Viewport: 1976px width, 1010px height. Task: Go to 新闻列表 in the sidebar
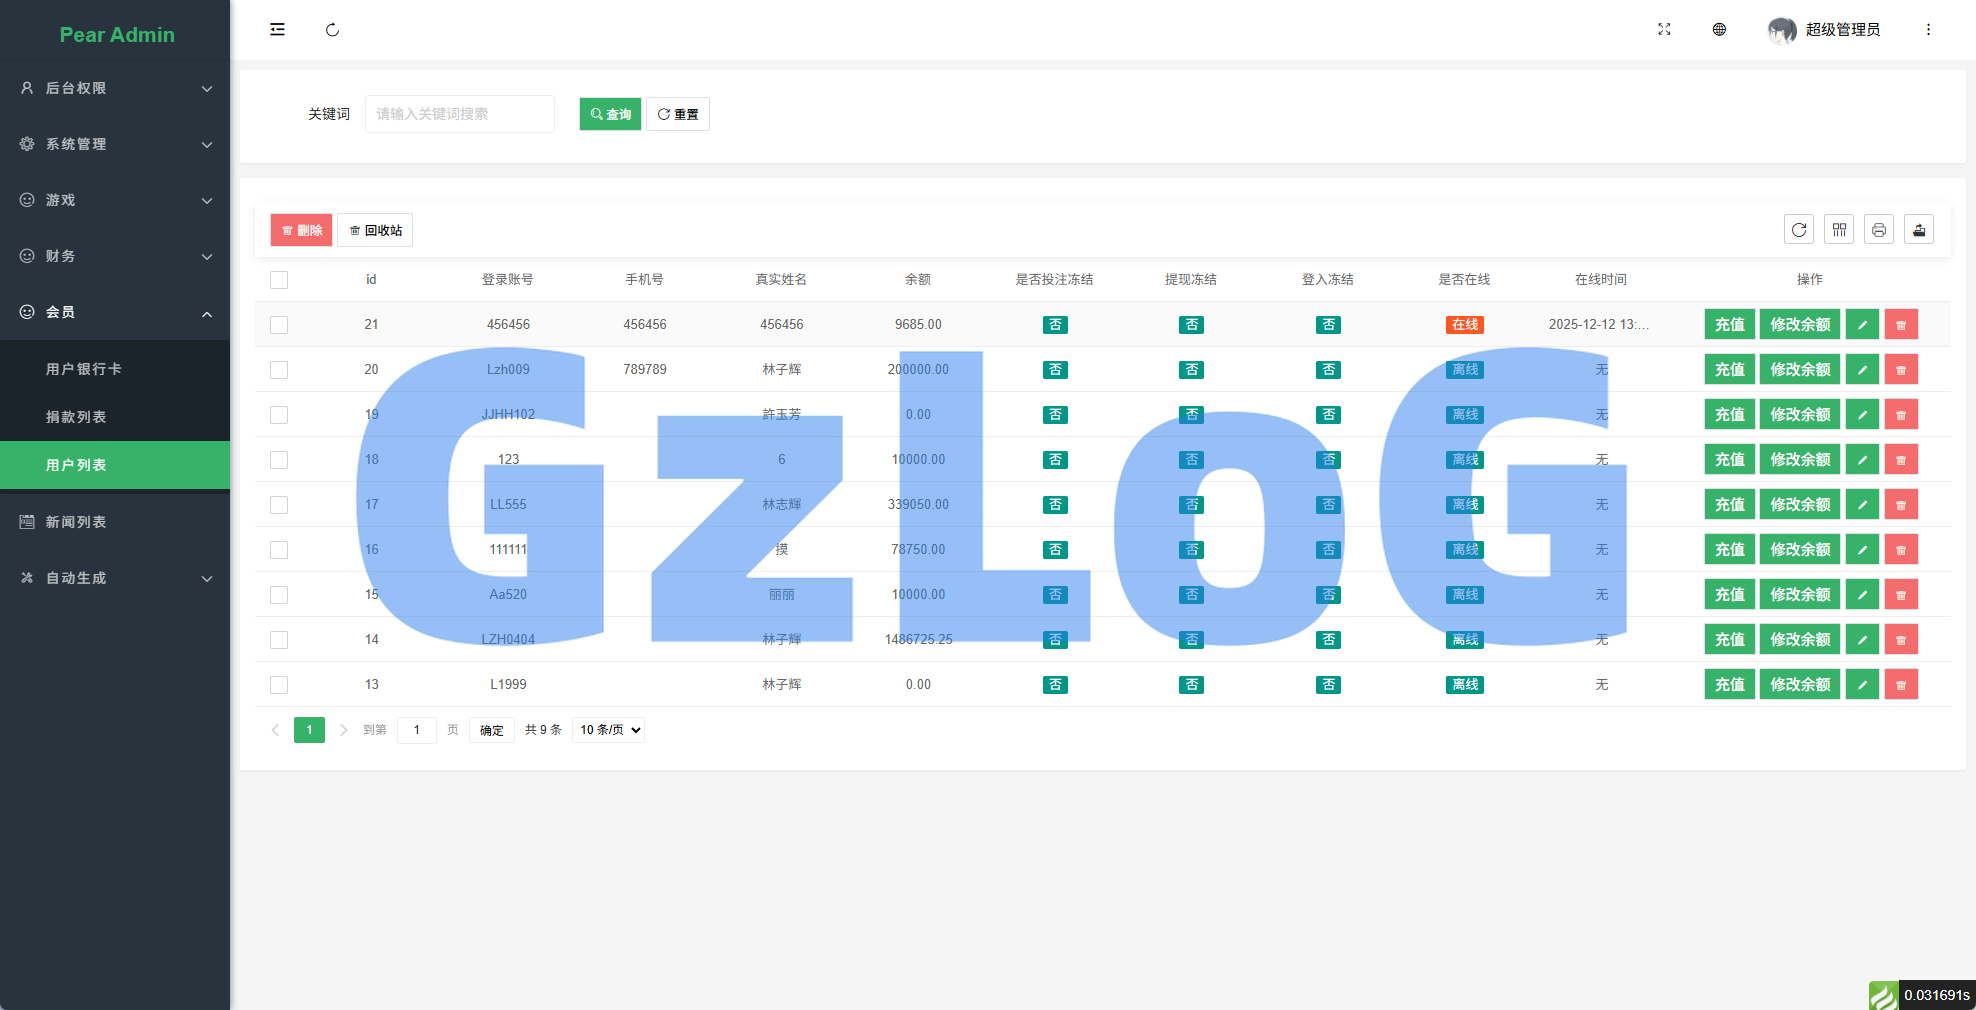pos(76,522)
